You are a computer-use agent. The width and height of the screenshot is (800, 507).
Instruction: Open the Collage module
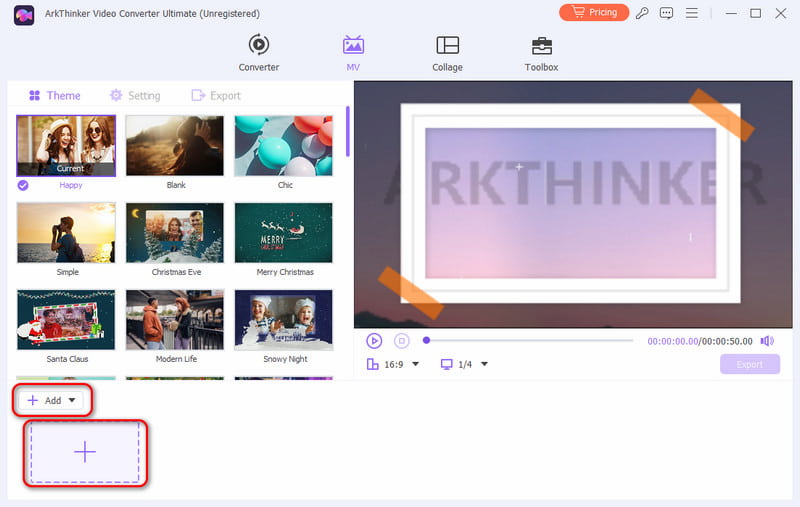[447, 53]
